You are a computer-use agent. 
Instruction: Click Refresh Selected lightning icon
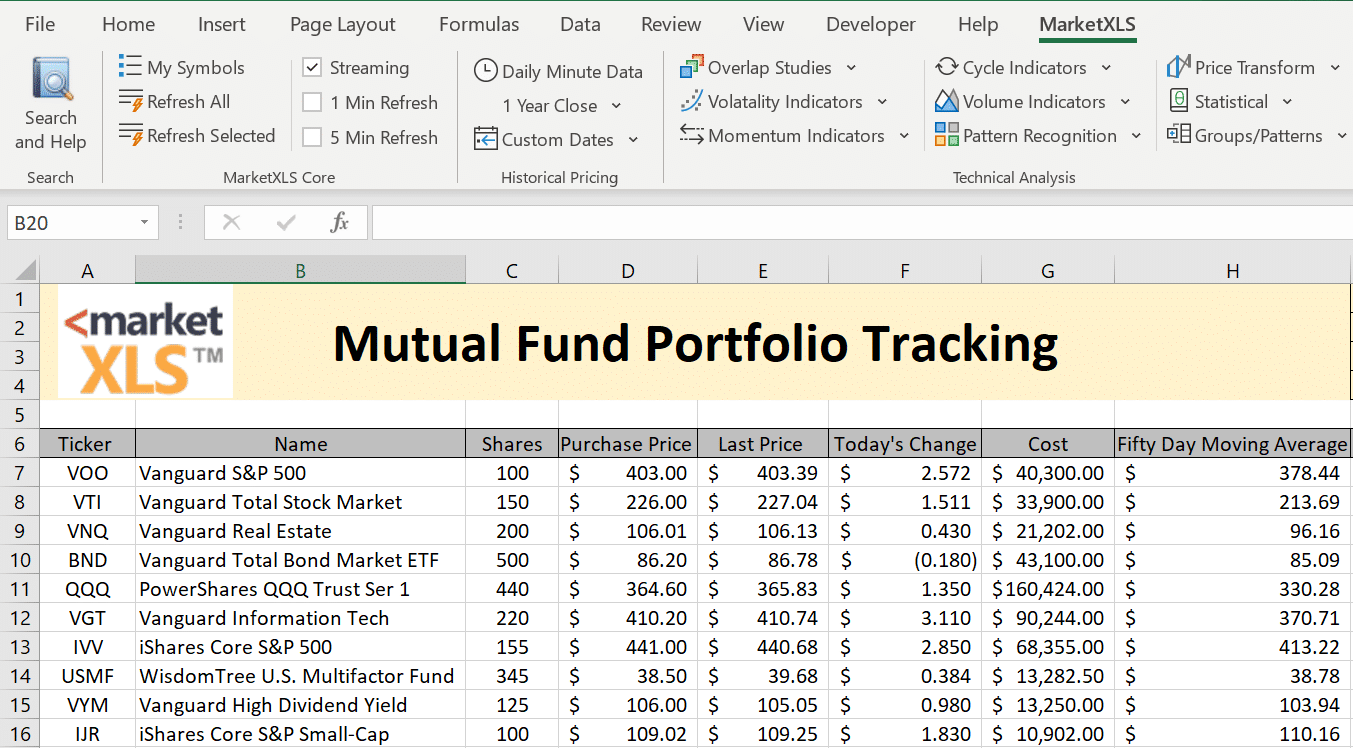(130, 135)
